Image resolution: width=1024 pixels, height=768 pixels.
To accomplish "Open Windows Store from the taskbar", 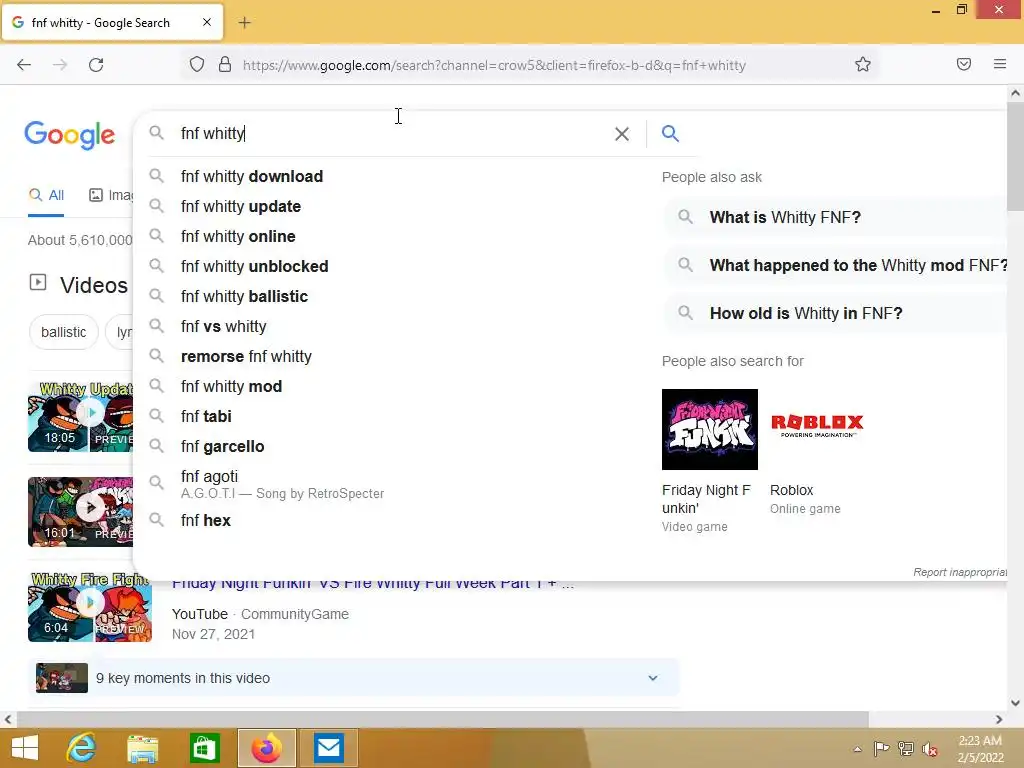I will pyautogui.click(x=204, y=748).
